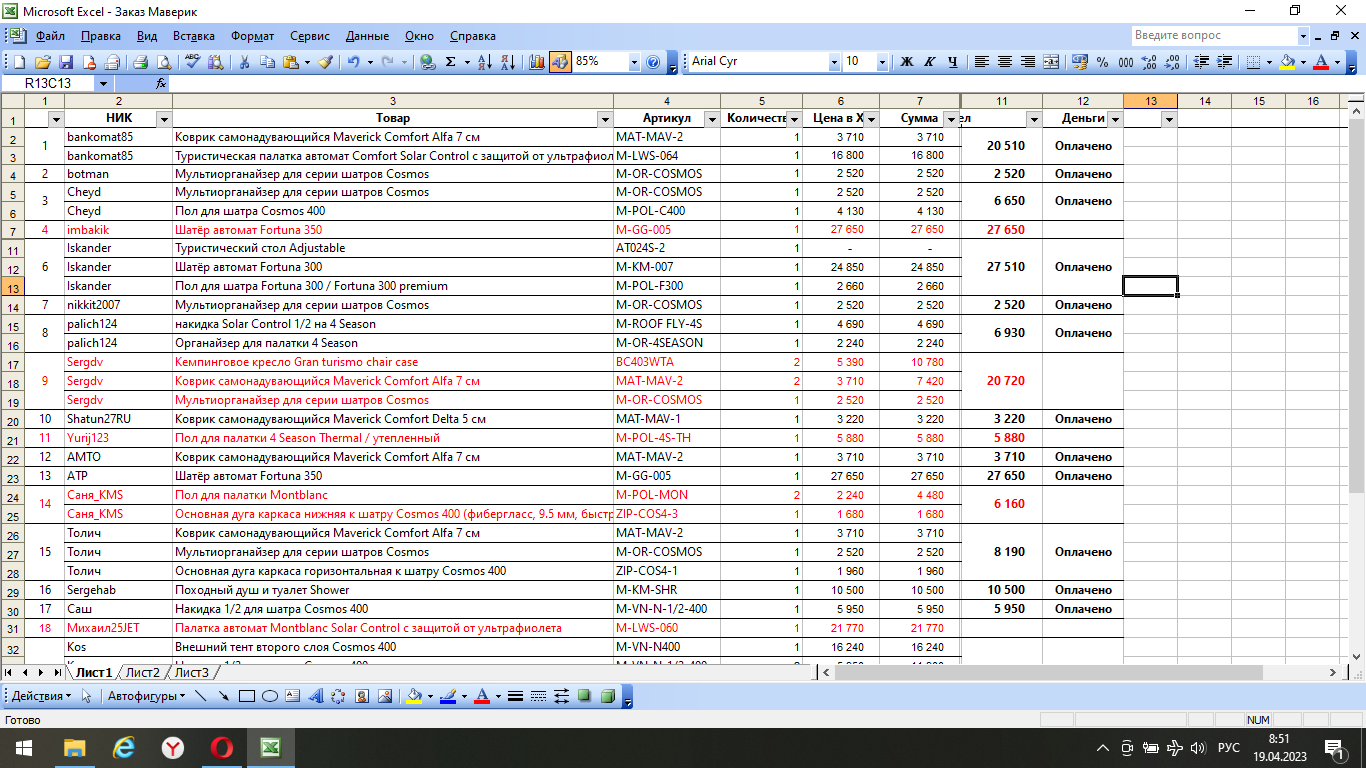Toggle Bold formatting (Ж)
The height and width of the screenshot is (768, 1366).
click(907, 62)
